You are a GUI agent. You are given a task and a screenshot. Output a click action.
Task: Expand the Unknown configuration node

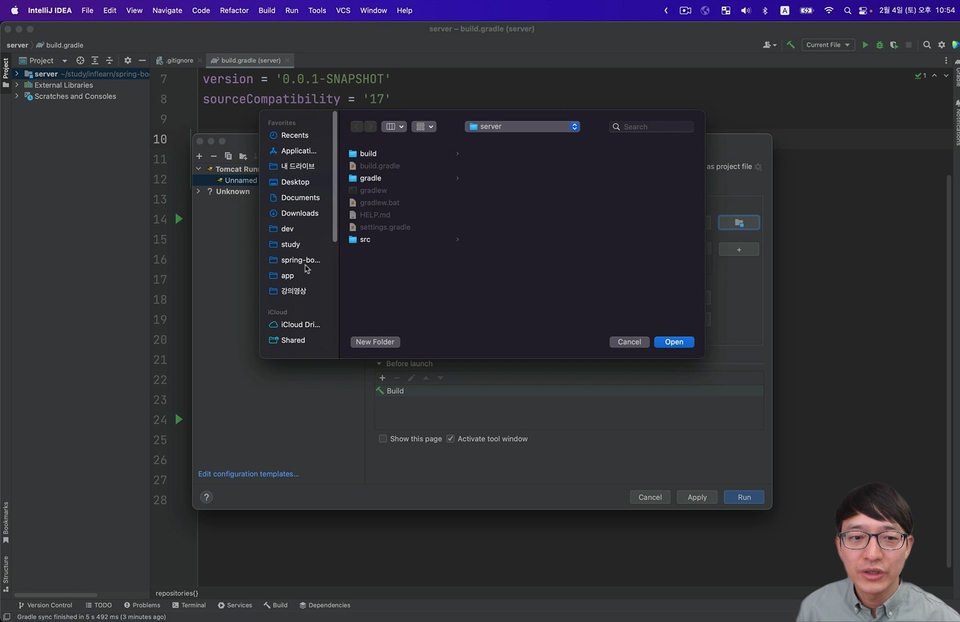click(x=198, y=192)
